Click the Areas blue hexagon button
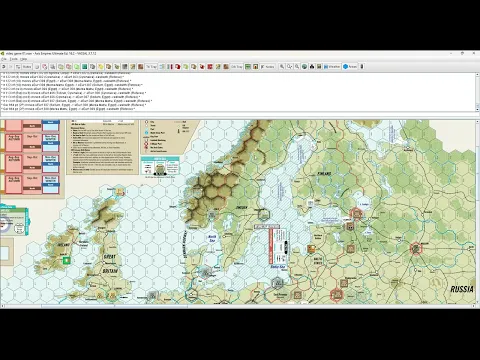 350,67
